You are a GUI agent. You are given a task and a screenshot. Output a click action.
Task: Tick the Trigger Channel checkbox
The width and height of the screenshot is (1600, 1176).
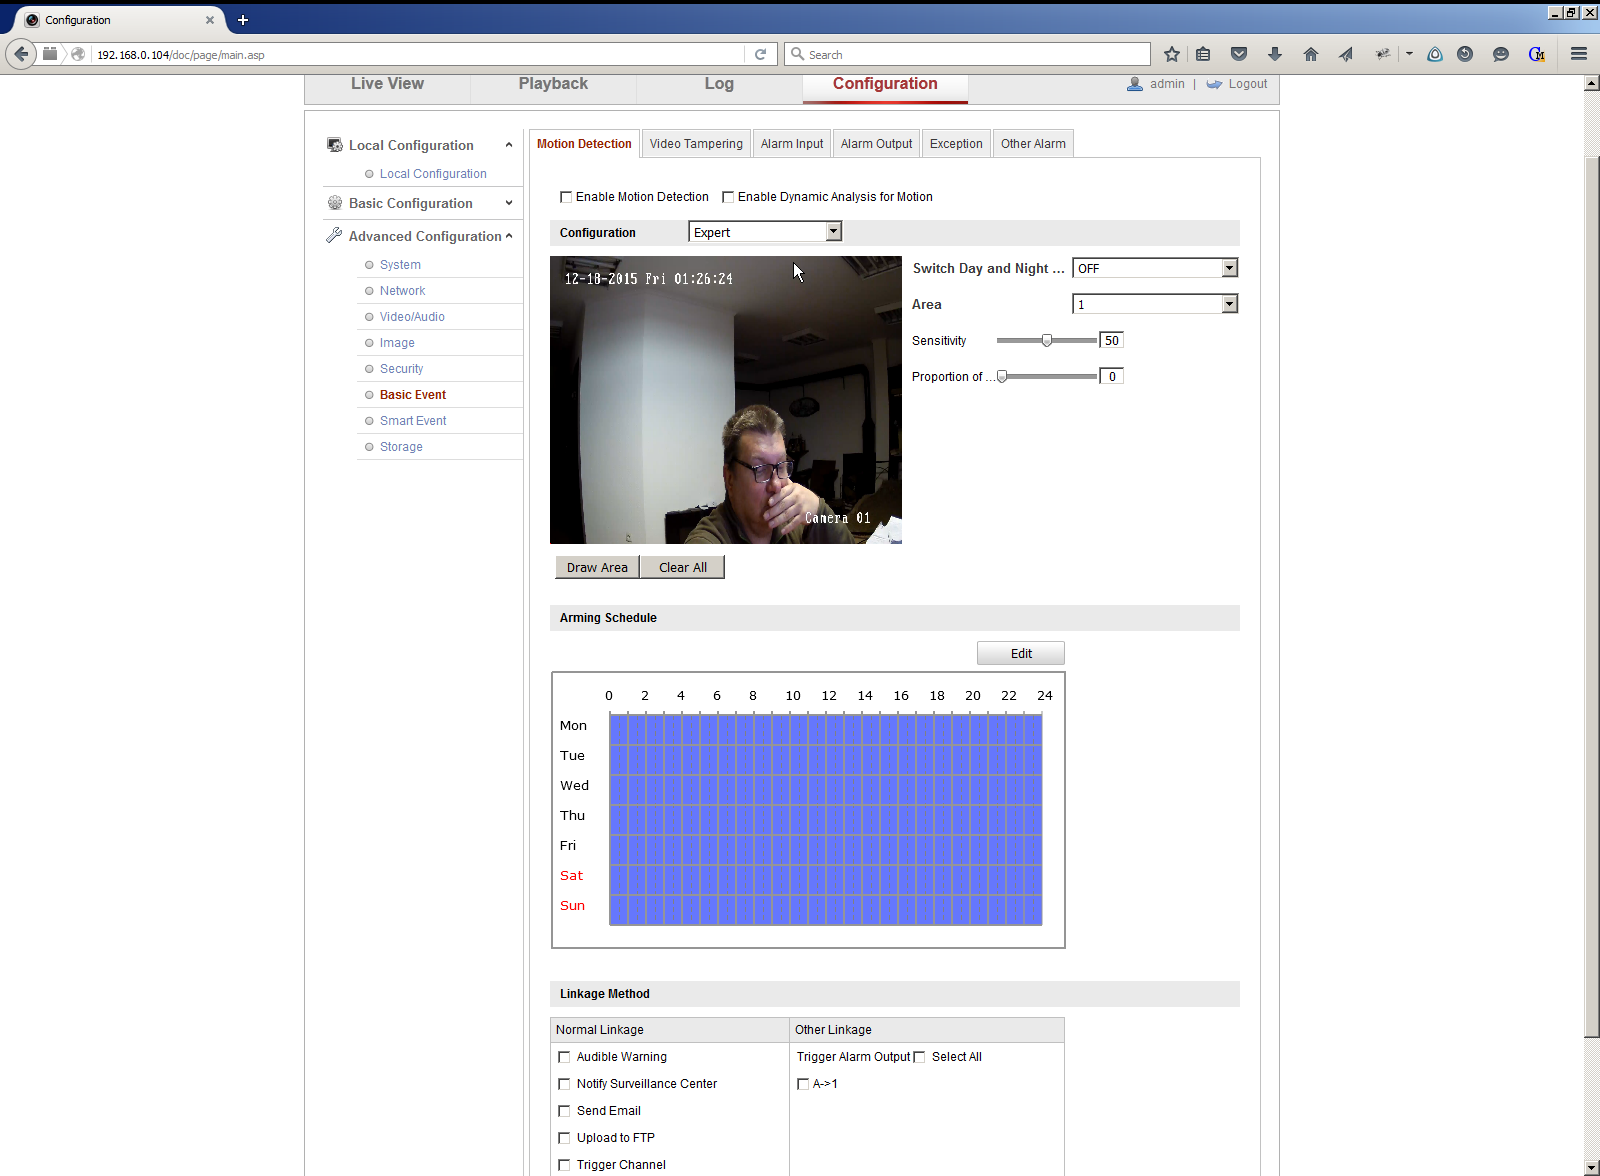pyautogui.click(x=564, y=1165)
